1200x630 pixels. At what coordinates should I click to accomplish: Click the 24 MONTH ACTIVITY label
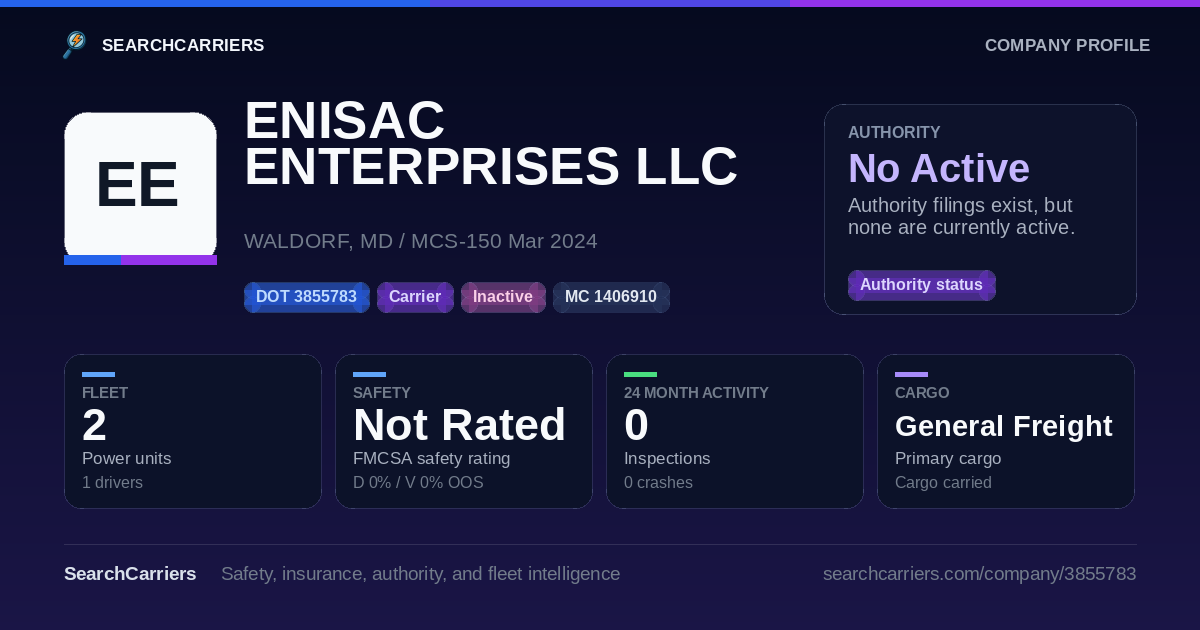point(696,393)
